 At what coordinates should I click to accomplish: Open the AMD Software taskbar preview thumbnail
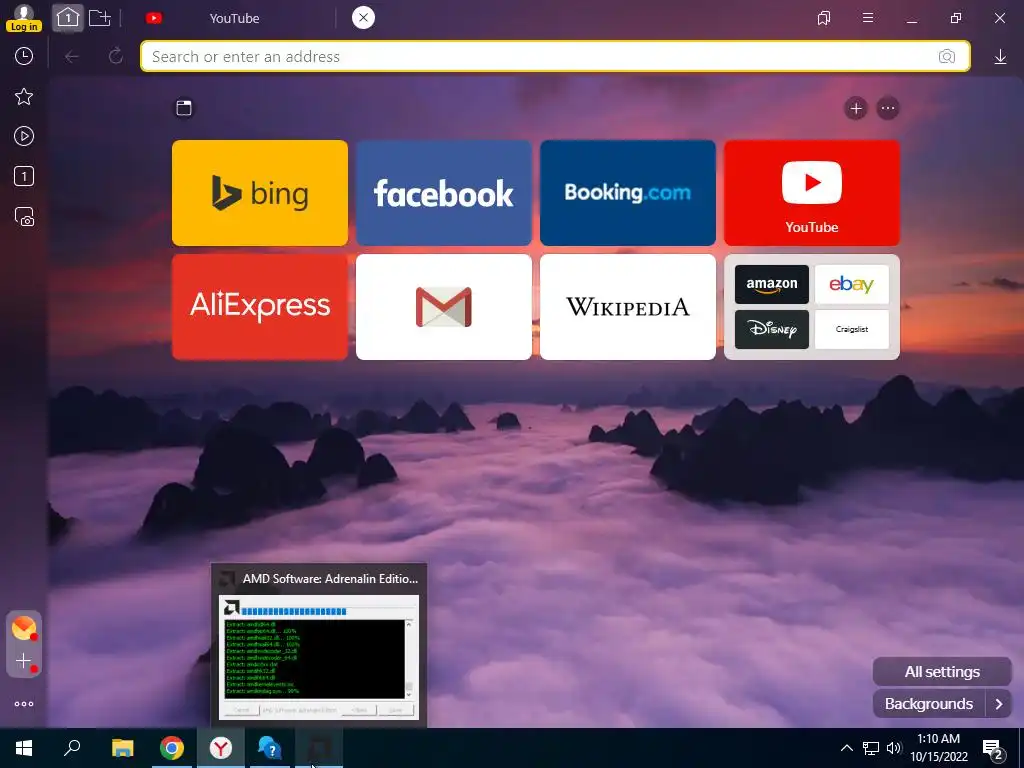click(319, 645)
